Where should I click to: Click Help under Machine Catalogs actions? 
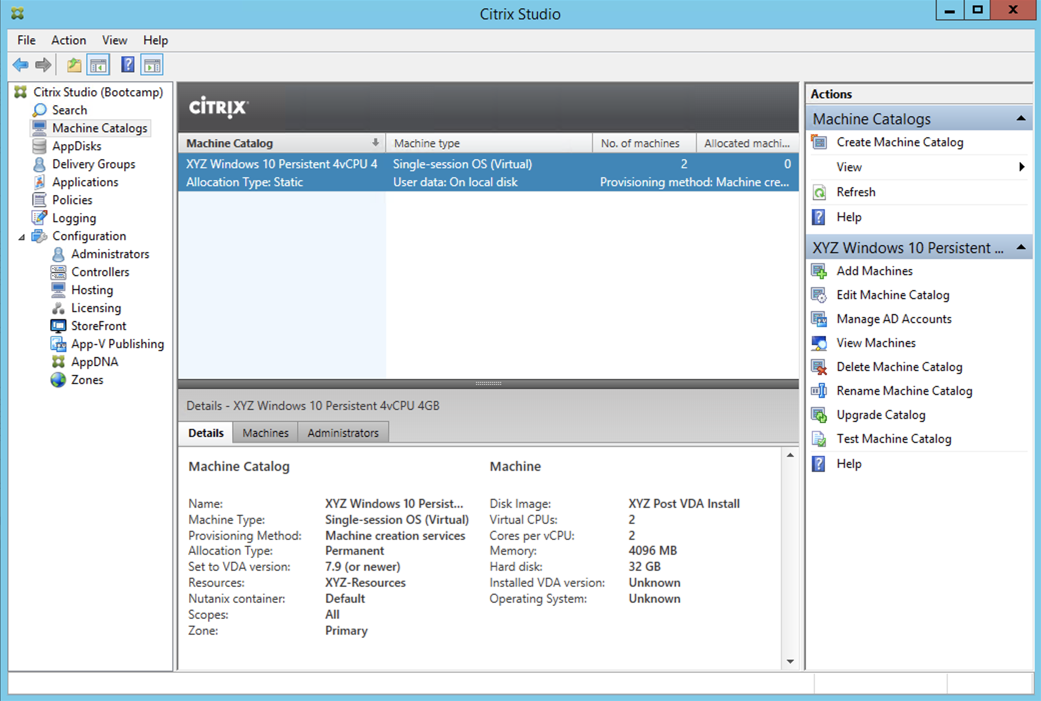[848, 217]
